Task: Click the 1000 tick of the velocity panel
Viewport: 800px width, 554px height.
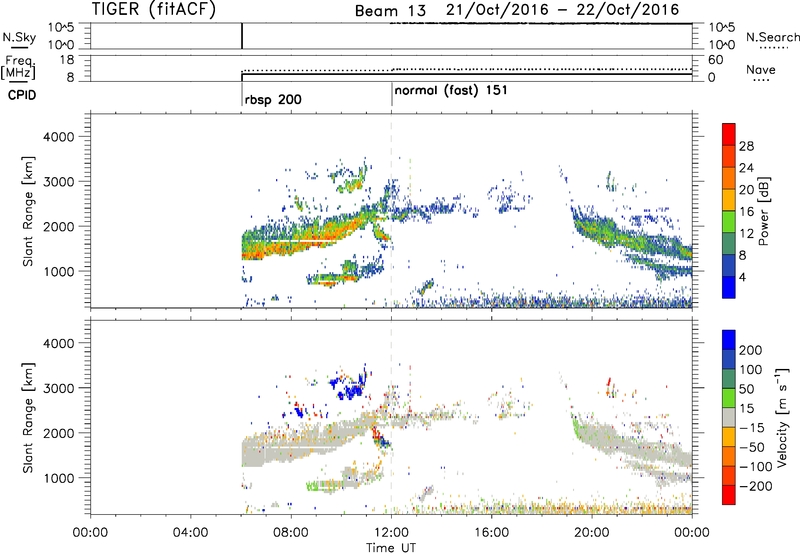Action: (x=59, y=478)
